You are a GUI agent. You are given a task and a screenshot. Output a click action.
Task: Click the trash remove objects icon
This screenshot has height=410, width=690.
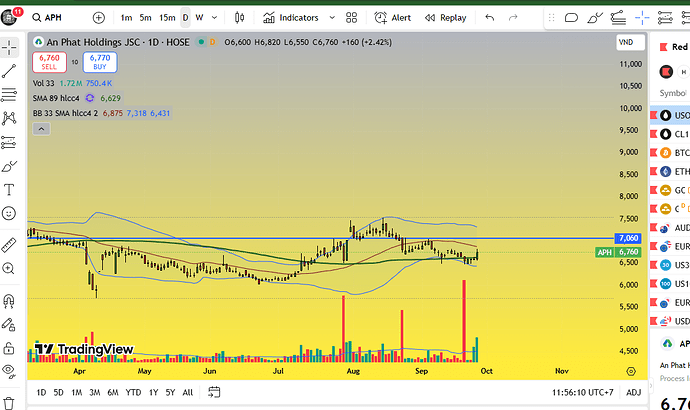point(9,403)
